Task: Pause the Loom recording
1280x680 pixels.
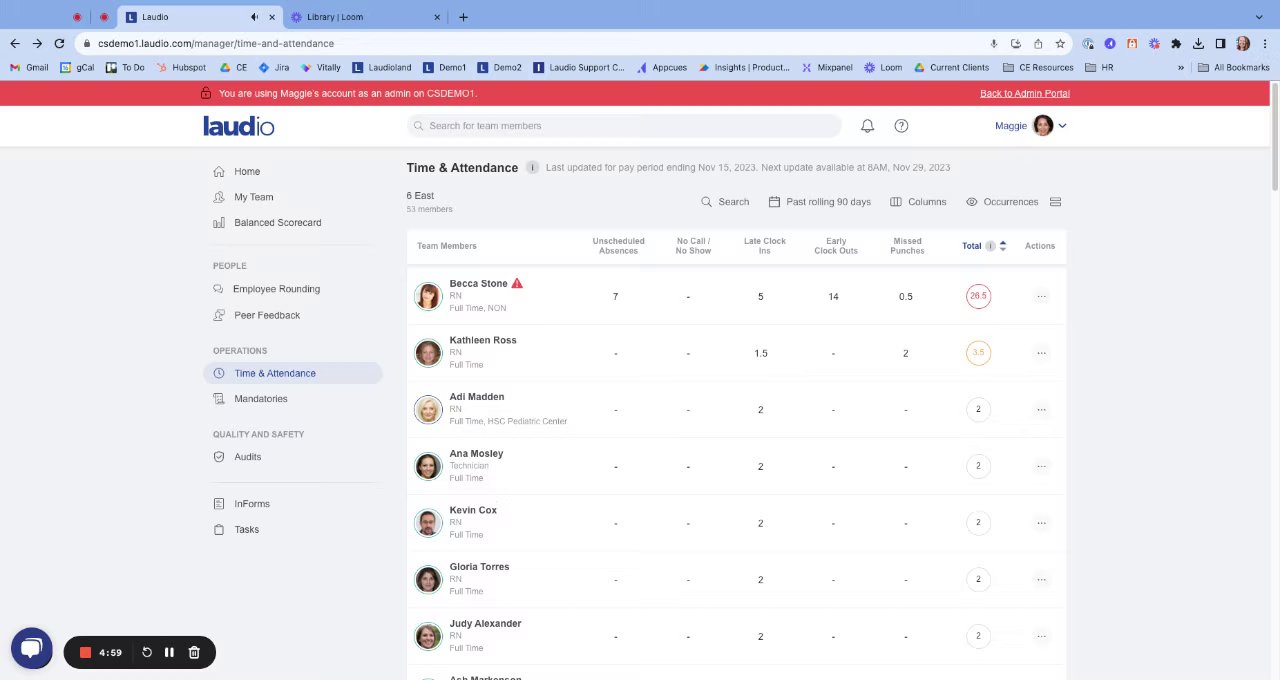Action: pyautogui.click(x=169, y=652)
